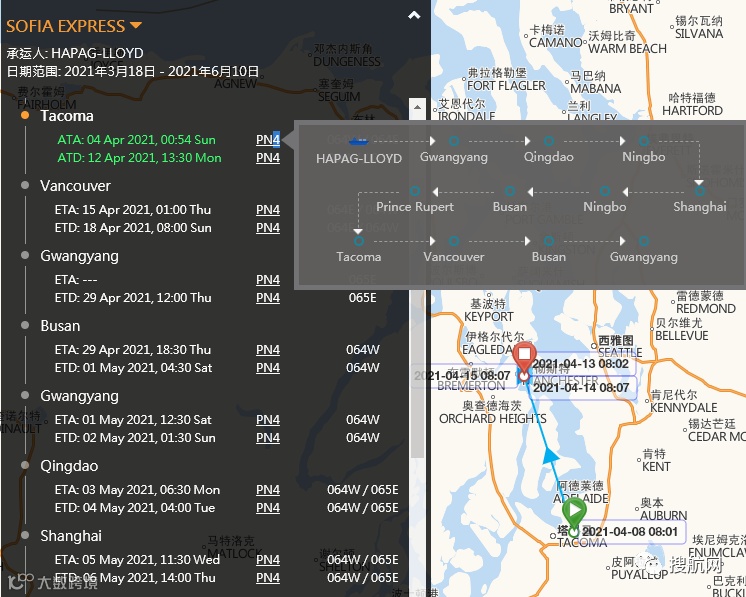
Task: Click the scrollbar up arrow in the schedule list
Action: click(417, 107)
